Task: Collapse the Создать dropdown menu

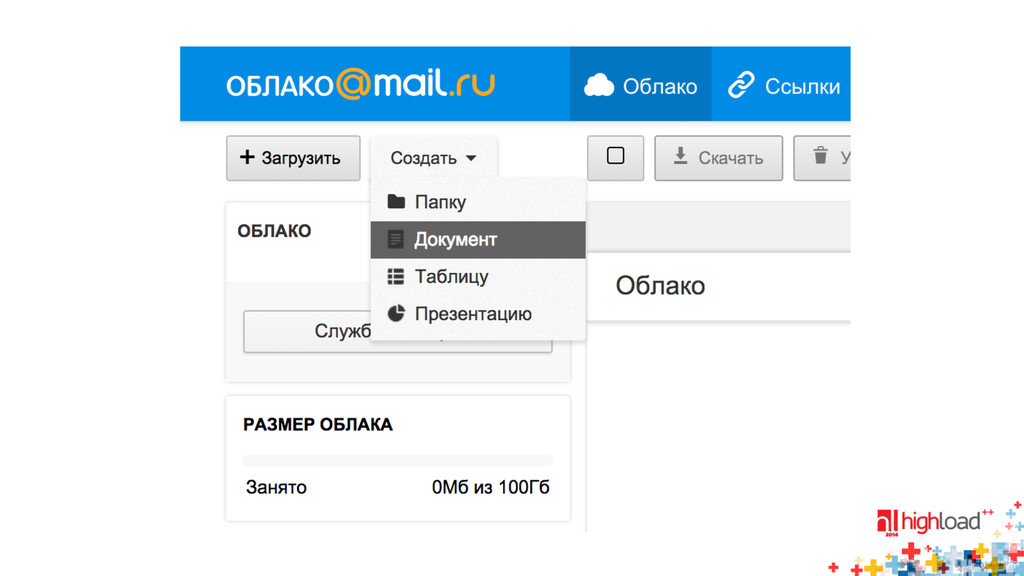Action: click(434, 158)
